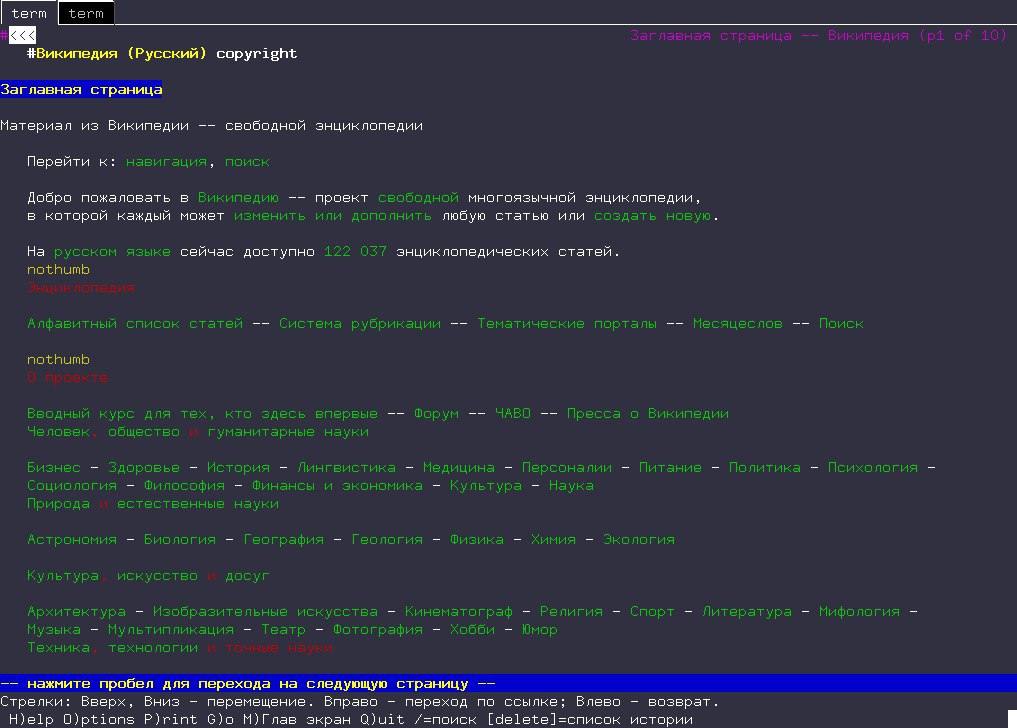Open the Религия link
The width and height of the screenshot is (1017, 728).
[x=571, y=611]
